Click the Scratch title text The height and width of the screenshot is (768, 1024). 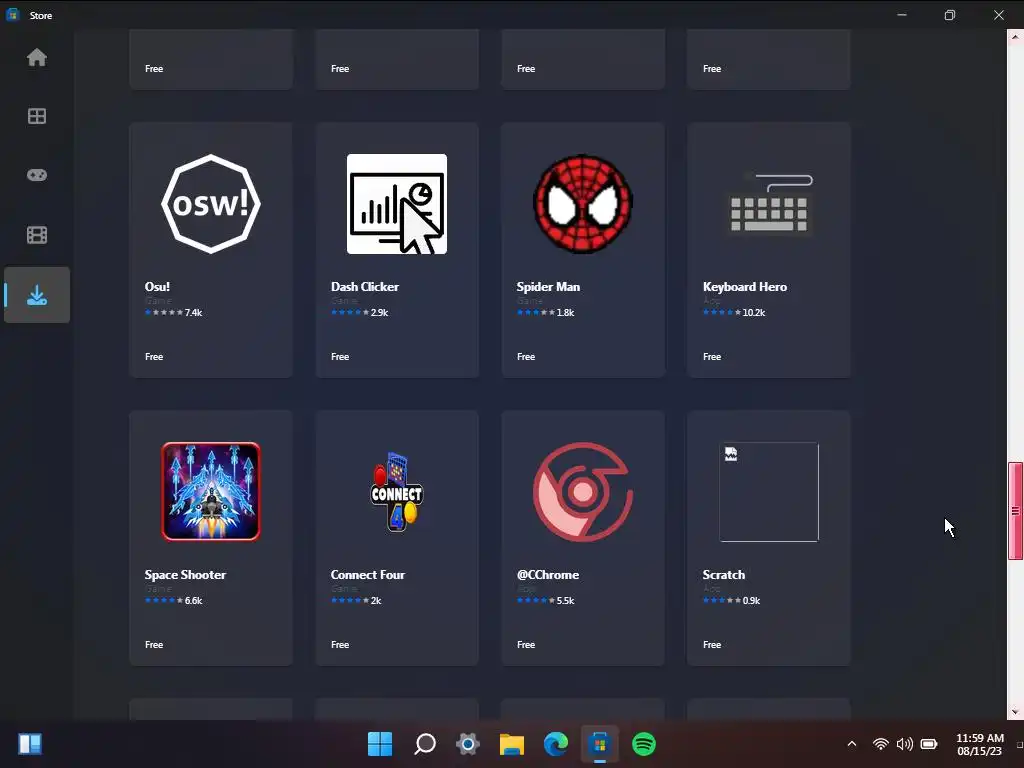(724, 575)
